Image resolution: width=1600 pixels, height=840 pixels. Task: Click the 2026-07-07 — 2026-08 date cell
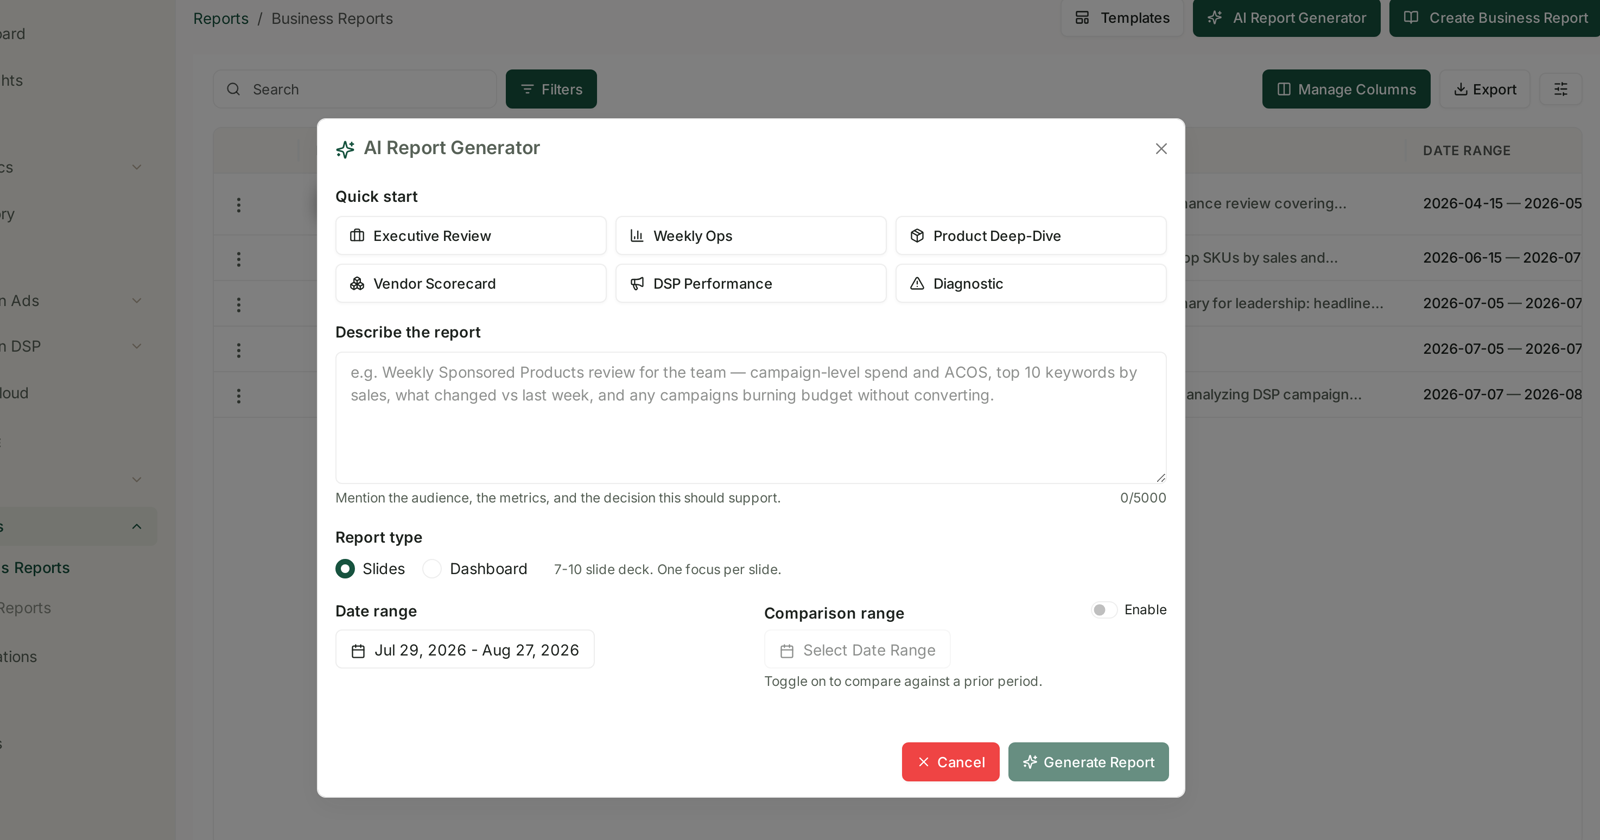[x=1502, y=395]
